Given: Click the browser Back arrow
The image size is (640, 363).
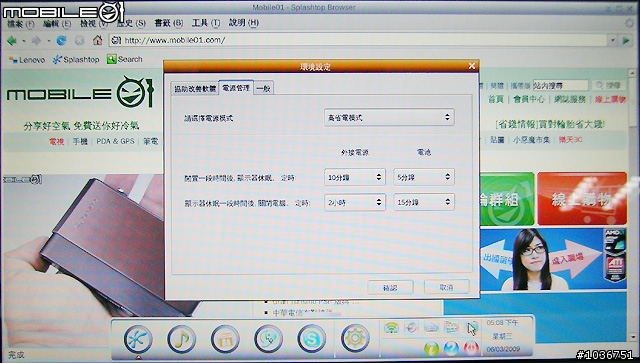Looking at the screenshot, I should [12, 40].
